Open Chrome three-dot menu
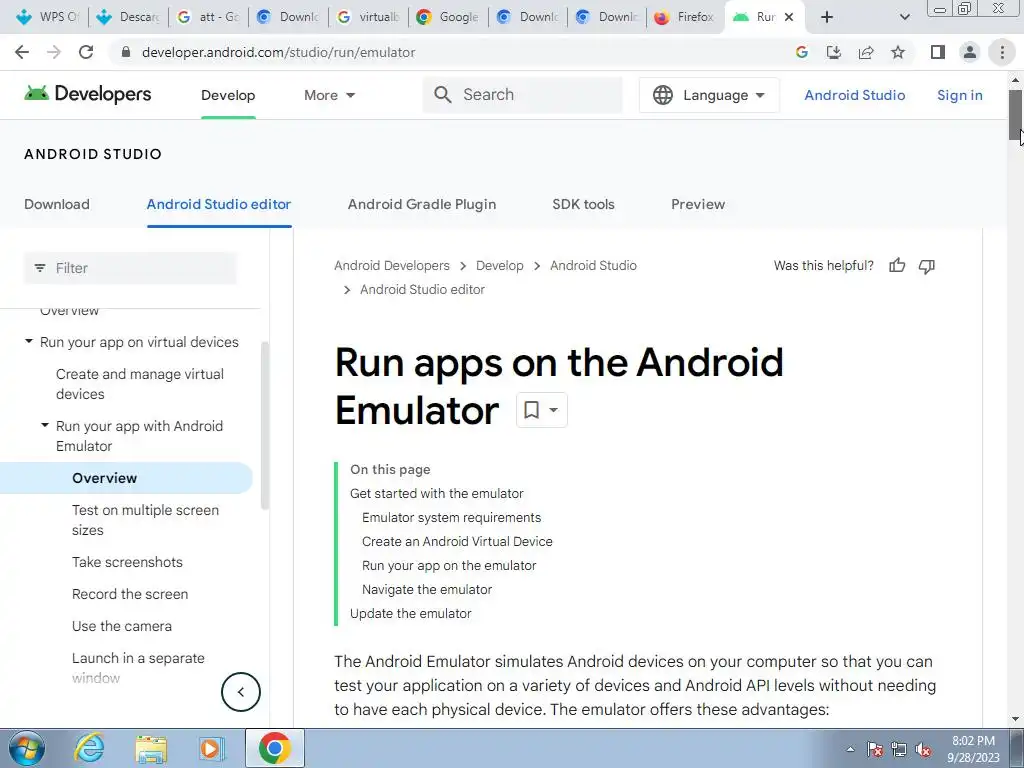This screenshot has width=1024, height=768. pos(1002,52)
